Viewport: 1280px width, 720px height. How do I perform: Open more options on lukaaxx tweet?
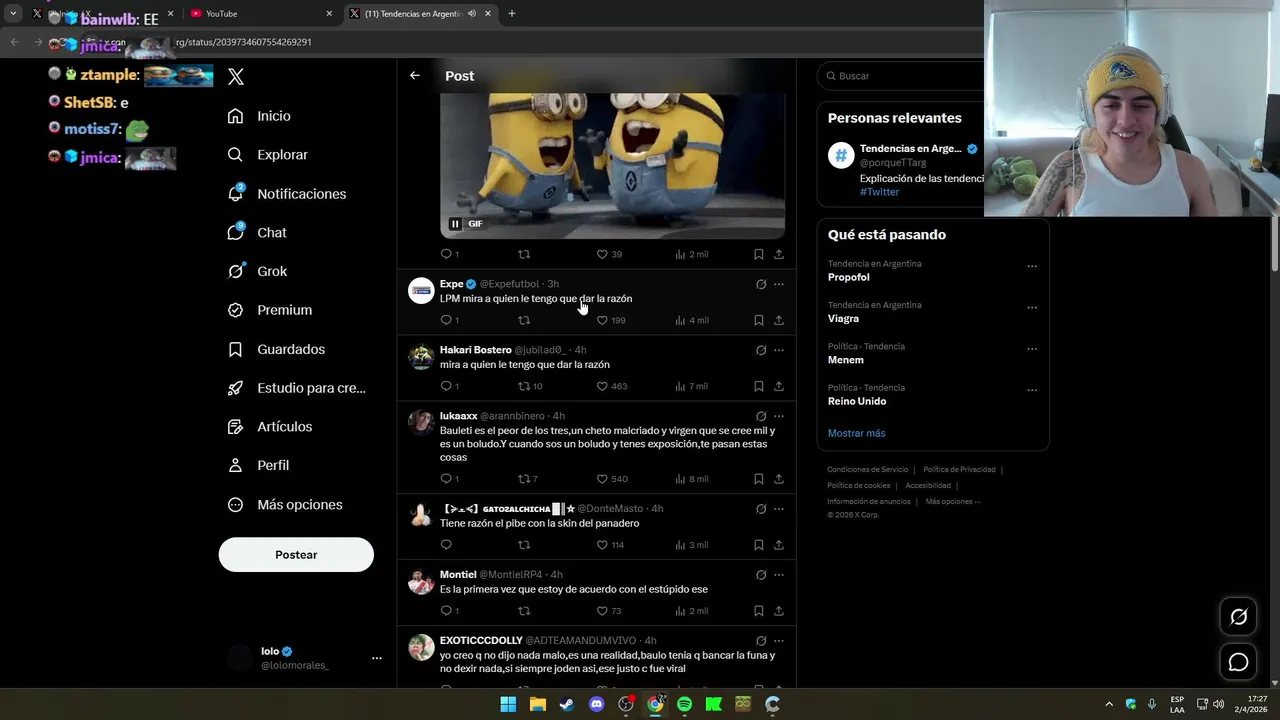(x=779, y=416)
